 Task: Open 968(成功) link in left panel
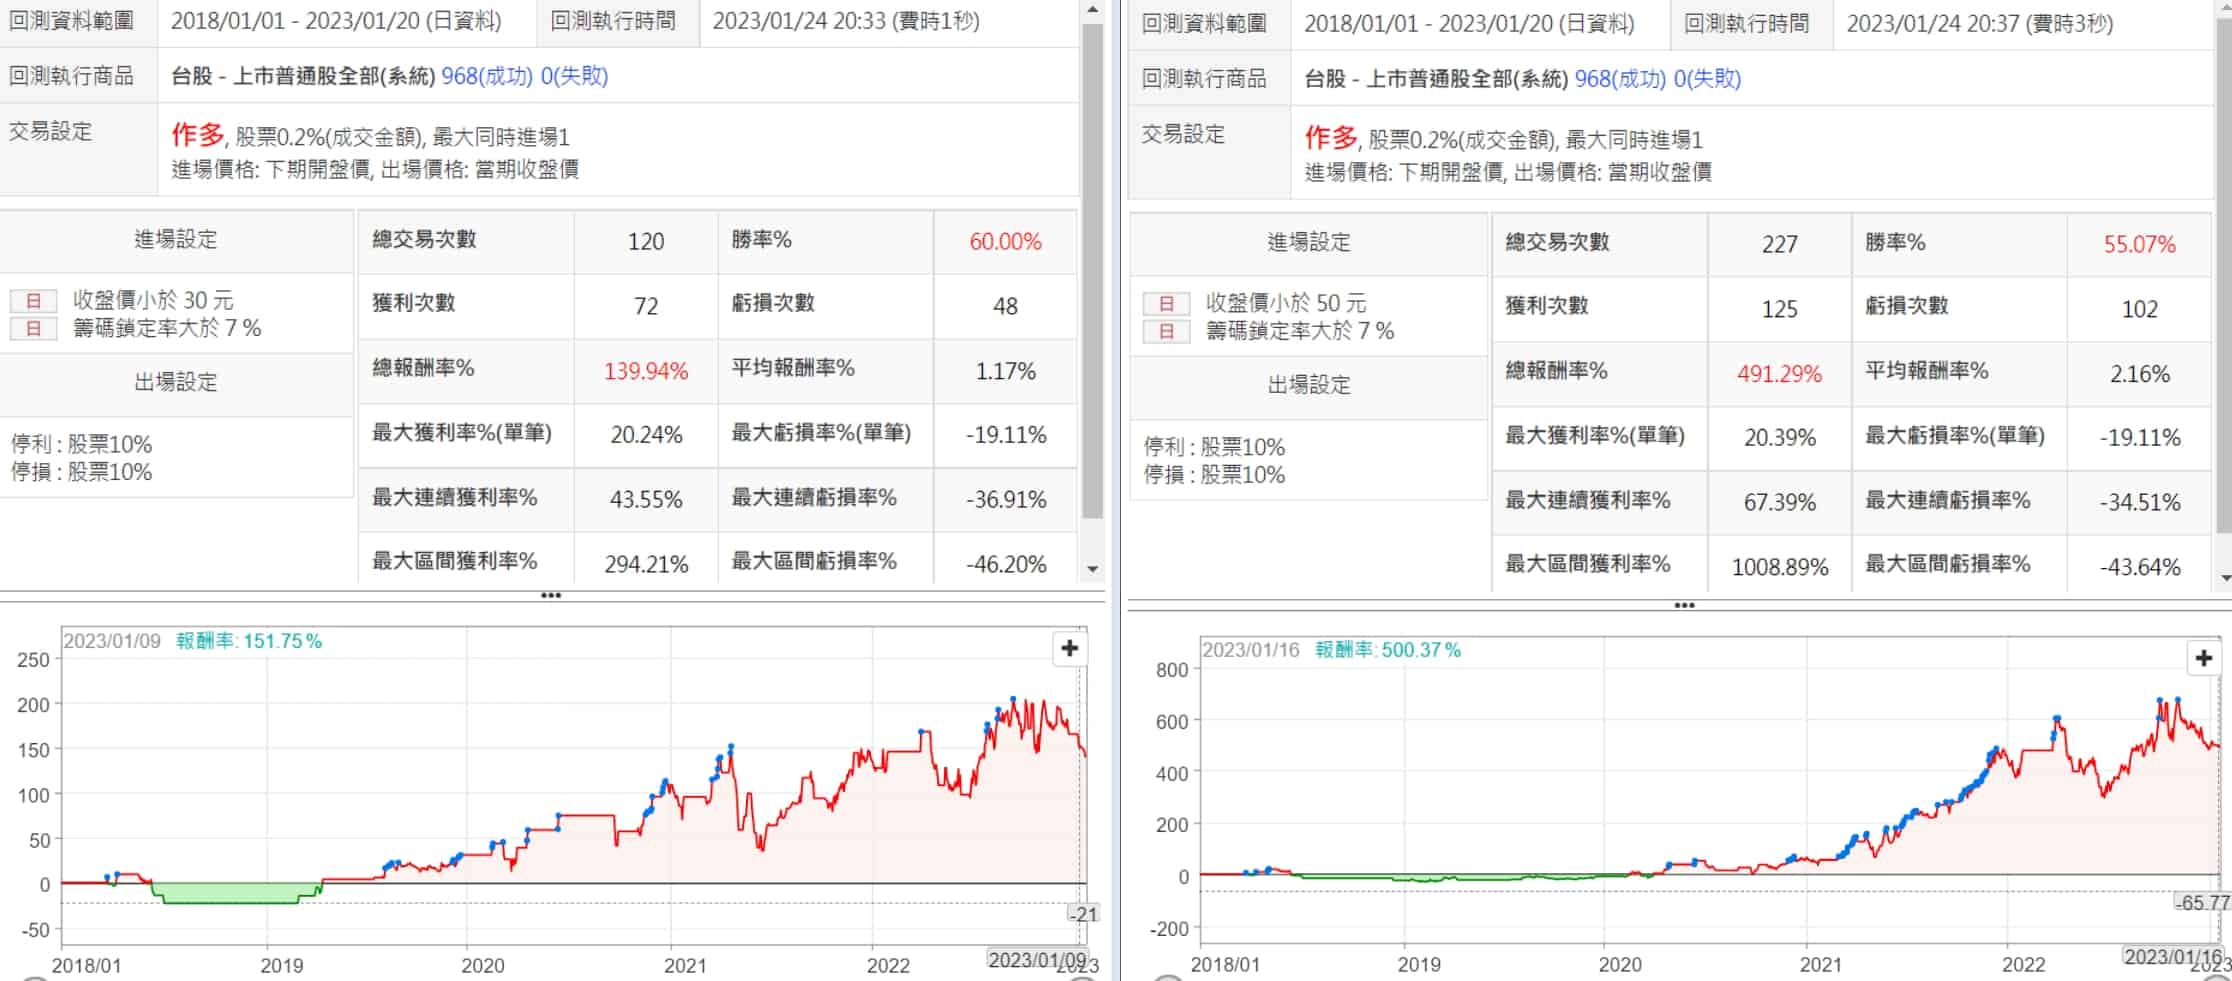pos(487,76)
